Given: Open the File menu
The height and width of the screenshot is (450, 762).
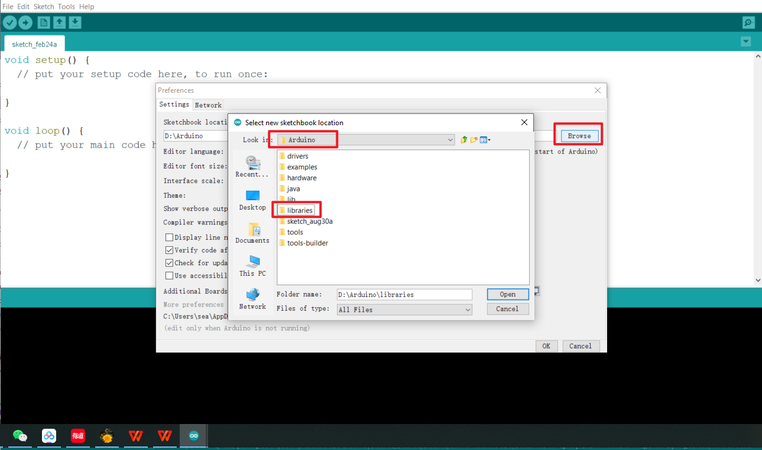Looking at the screenshot, I should coord(8,6).
